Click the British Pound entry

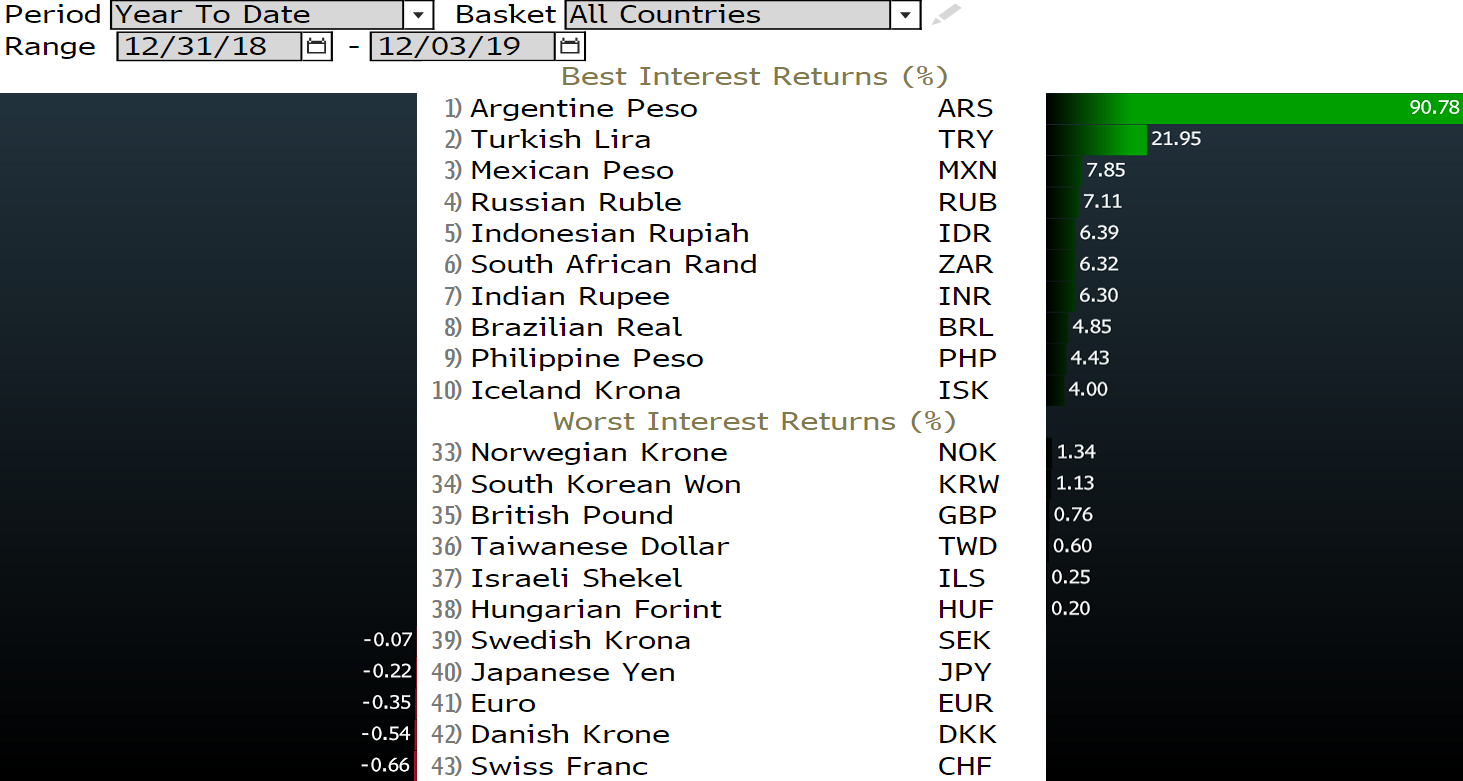pos(572,515)
